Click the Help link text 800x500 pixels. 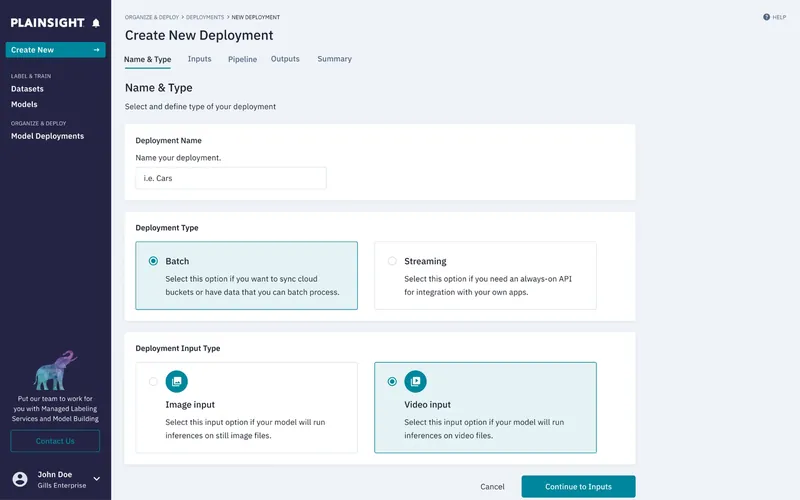click(779, 17)
